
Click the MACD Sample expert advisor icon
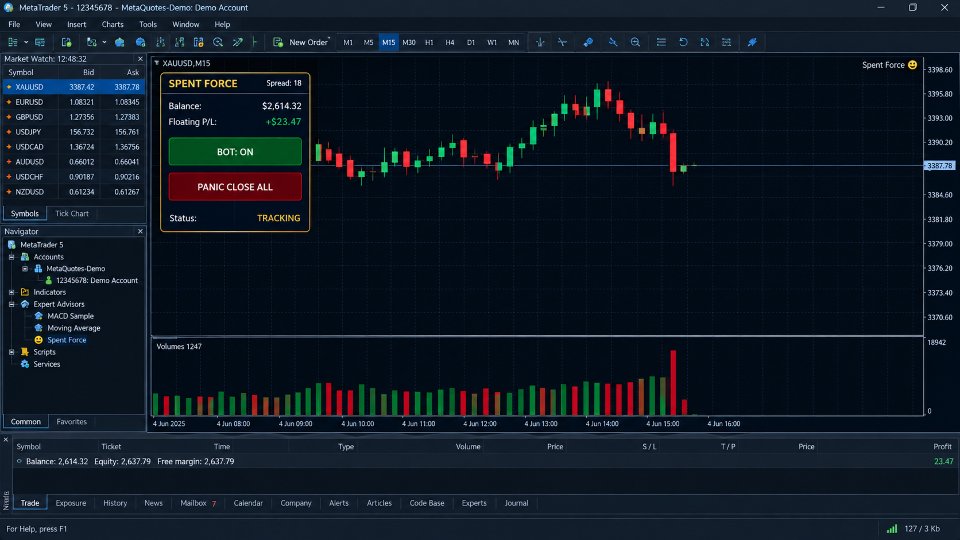[x=38, y=316]
